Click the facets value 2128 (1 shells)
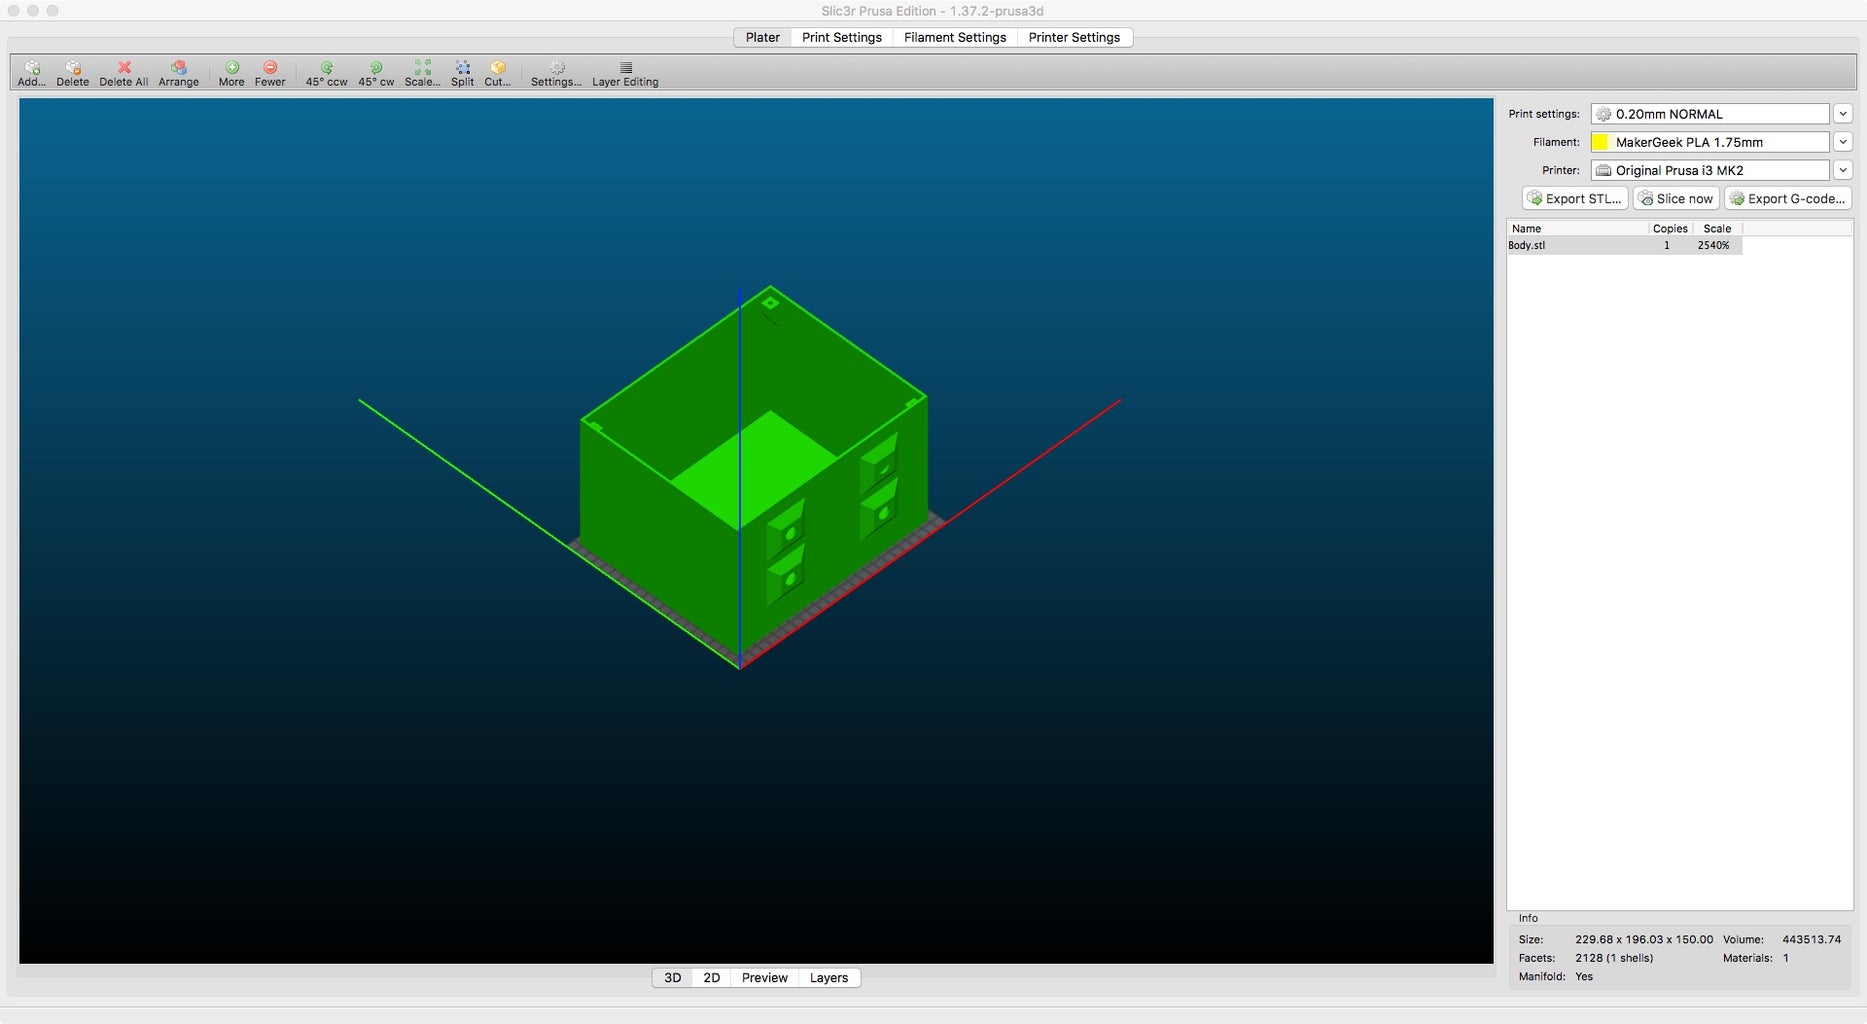 (x=1614, y=958)
